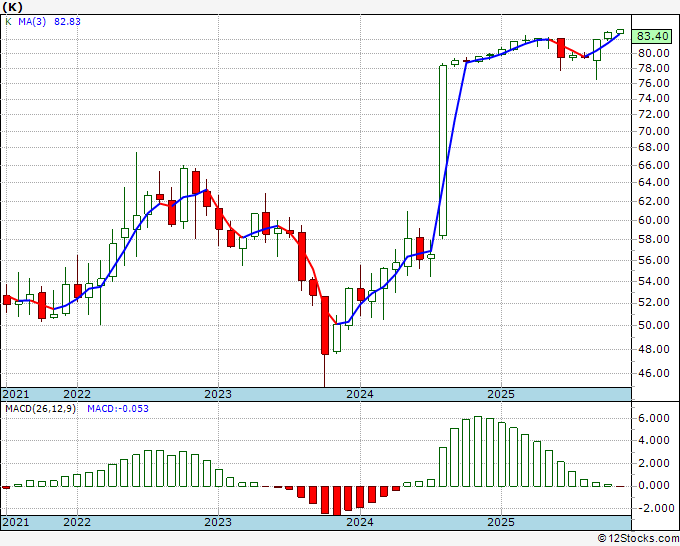Click the MACD:-0.053 value readout
This screenshot has height=546, width=680.
point(118,409)
